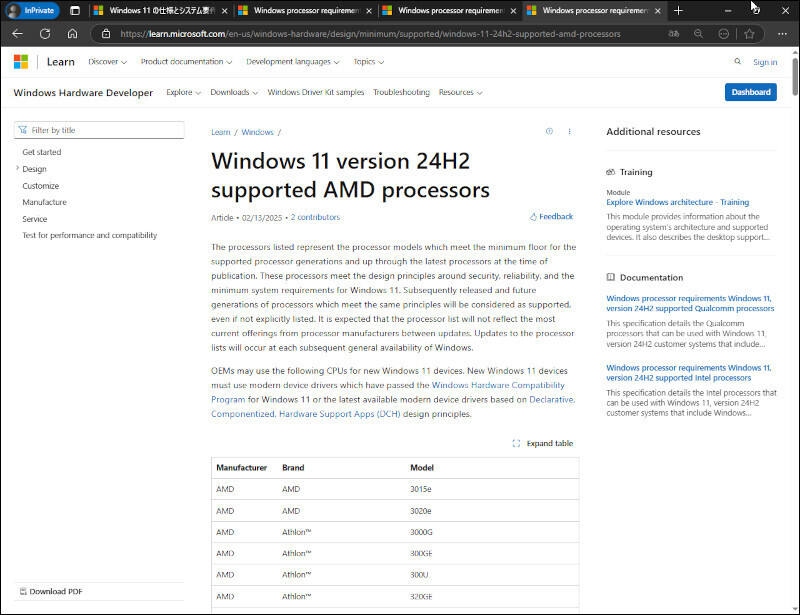
Task: Select Service in sidebar
Action: (35, 219)
